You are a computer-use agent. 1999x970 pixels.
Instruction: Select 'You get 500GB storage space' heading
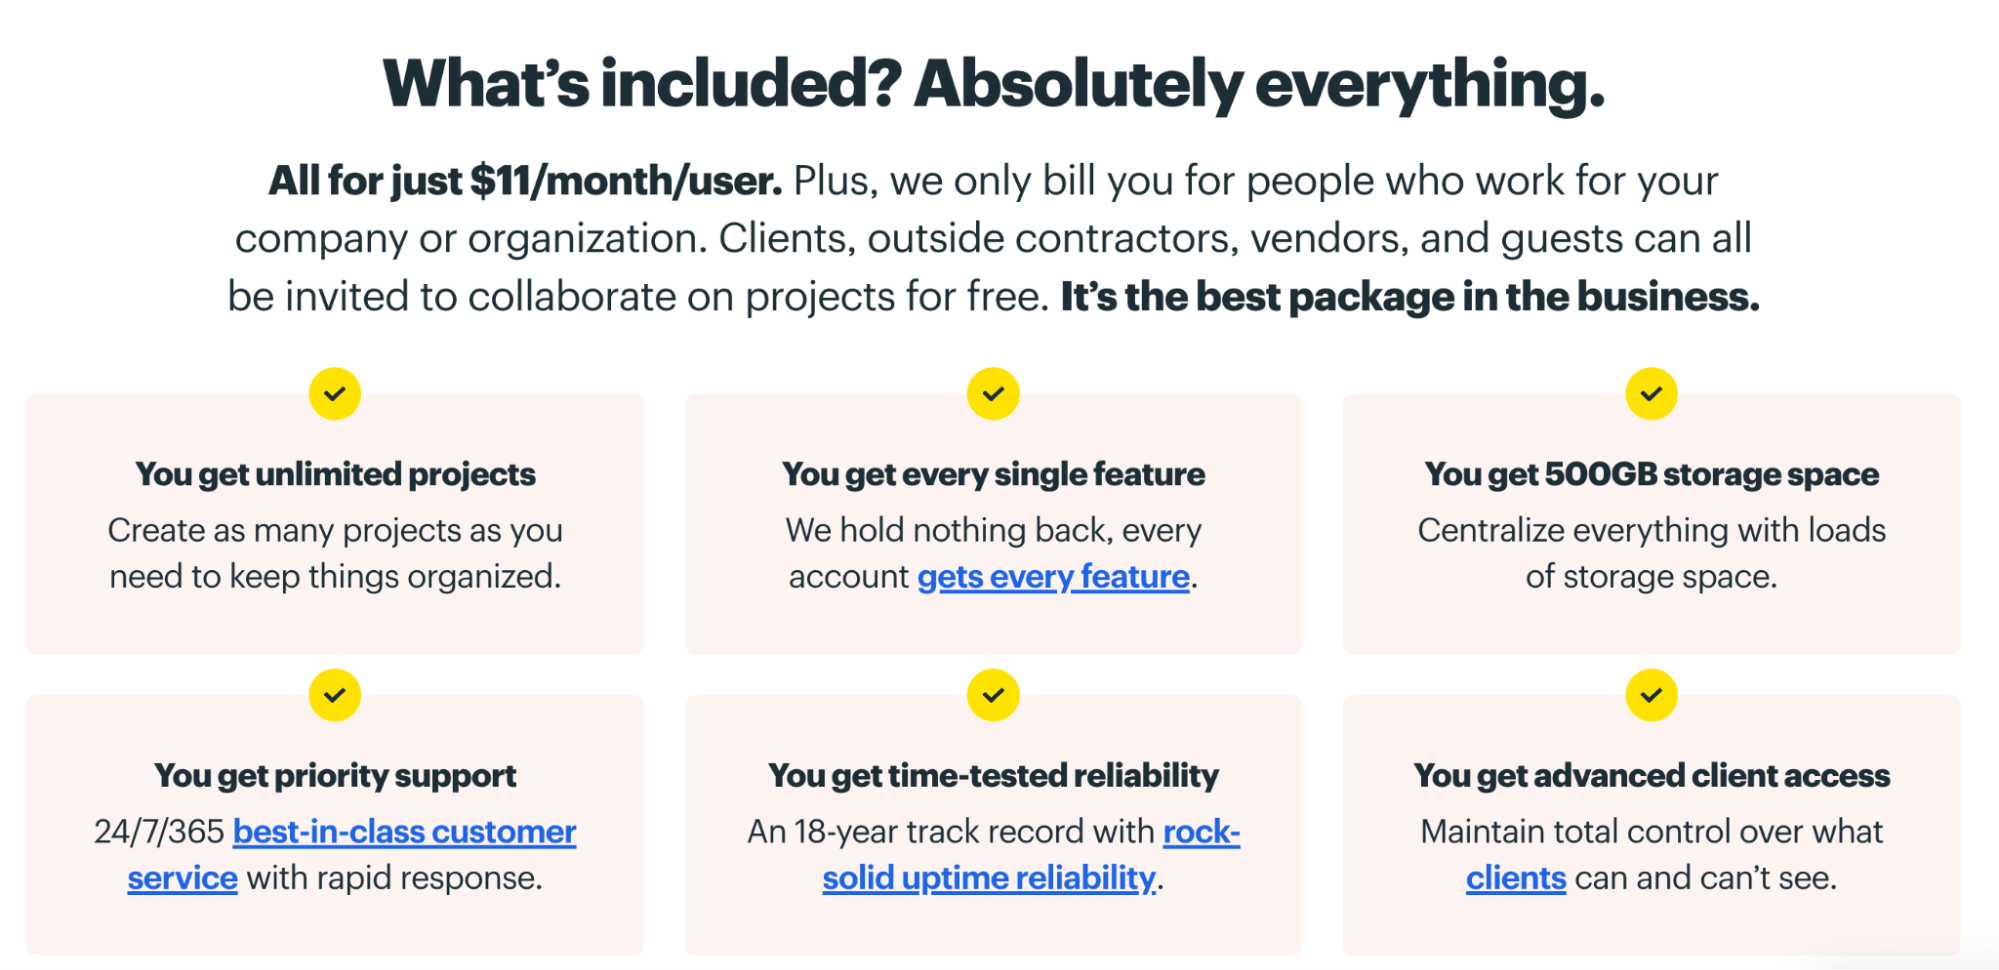tap(1651, 474)
